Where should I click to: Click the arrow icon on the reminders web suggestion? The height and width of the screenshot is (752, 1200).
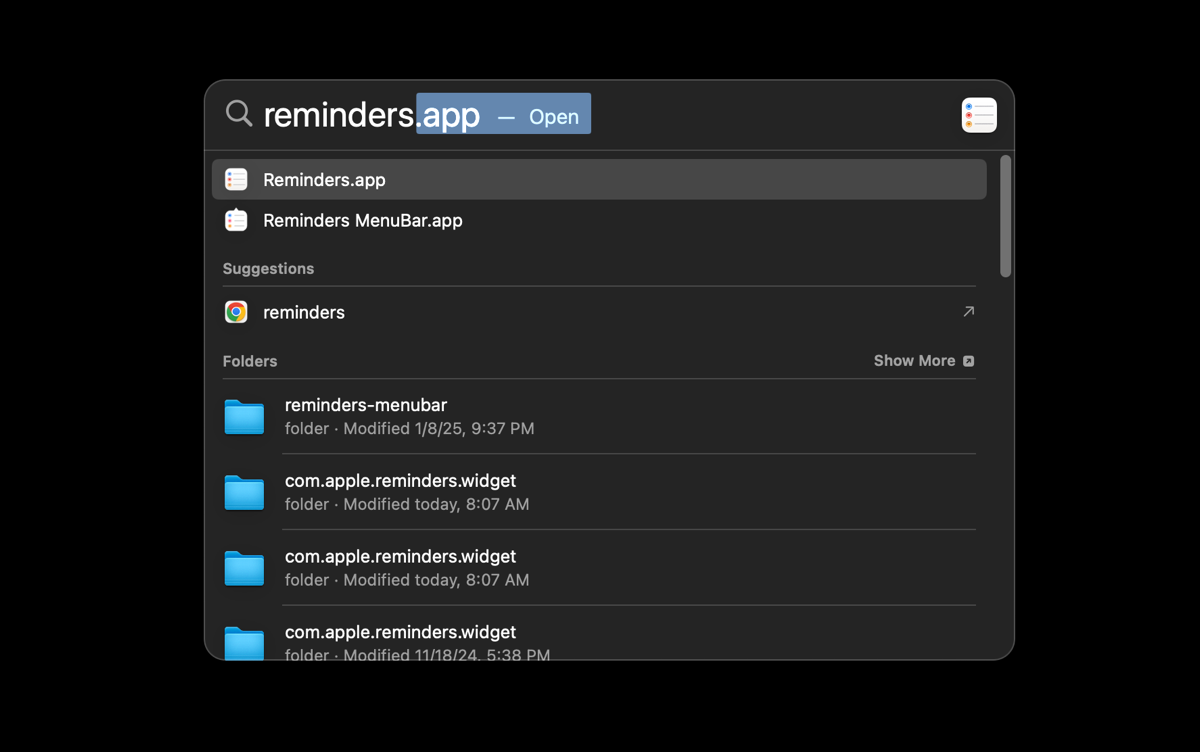pyautogui.click(x=968, y=311)
